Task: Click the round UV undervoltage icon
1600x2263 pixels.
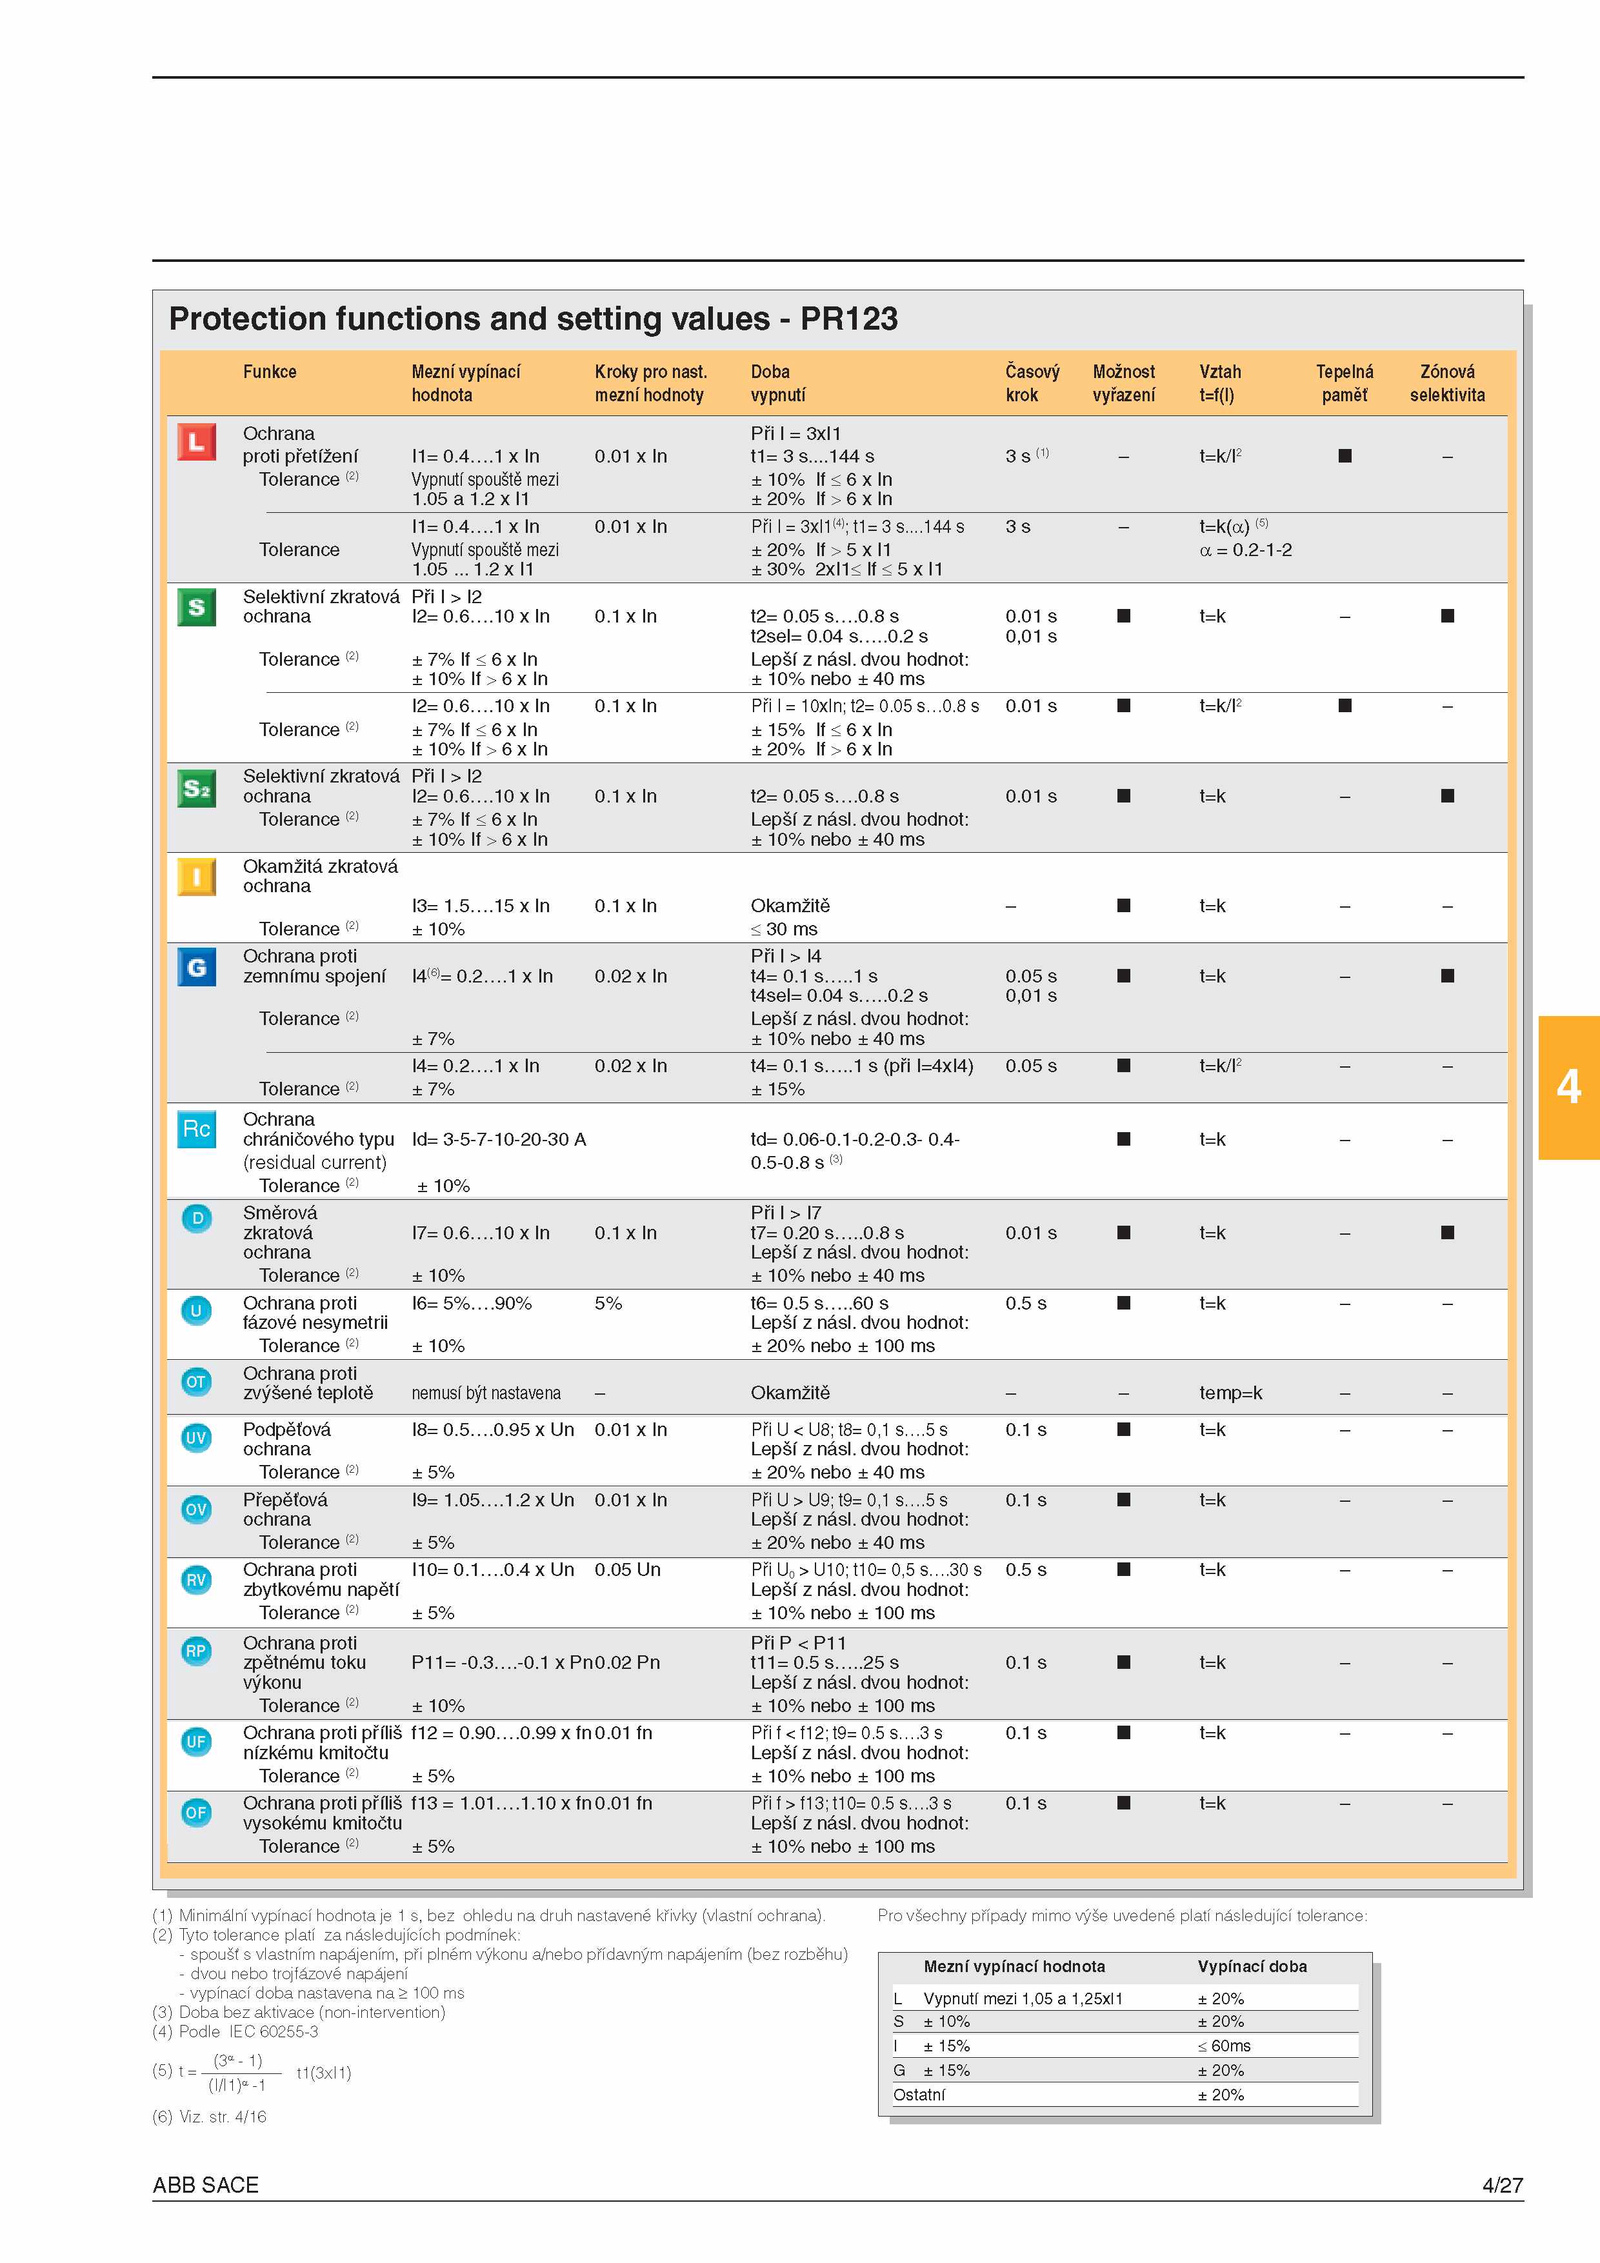Action: pos(196,1438)
